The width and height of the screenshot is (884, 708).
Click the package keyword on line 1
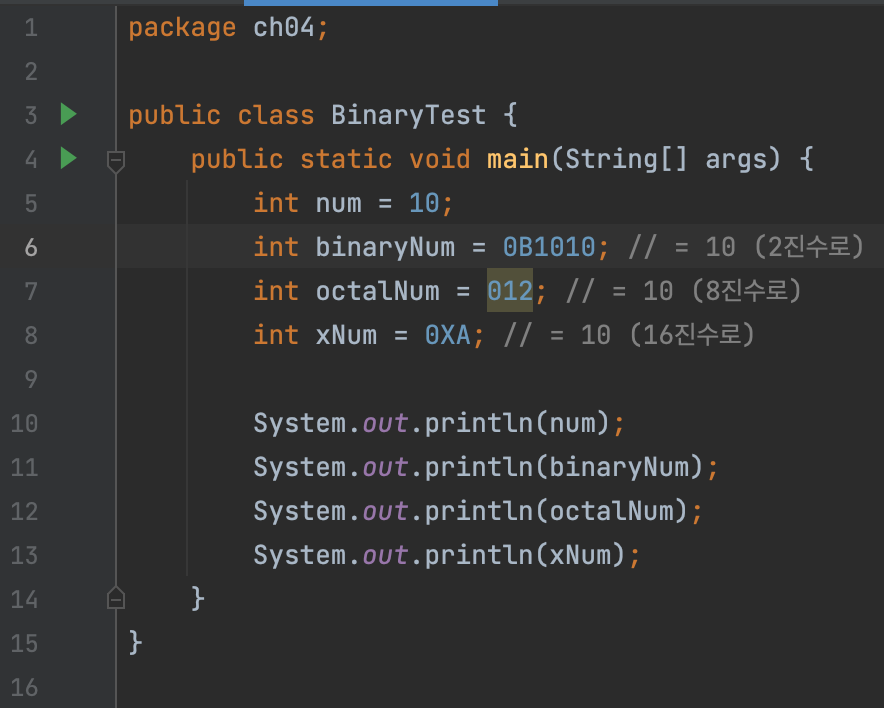point(182,27)
